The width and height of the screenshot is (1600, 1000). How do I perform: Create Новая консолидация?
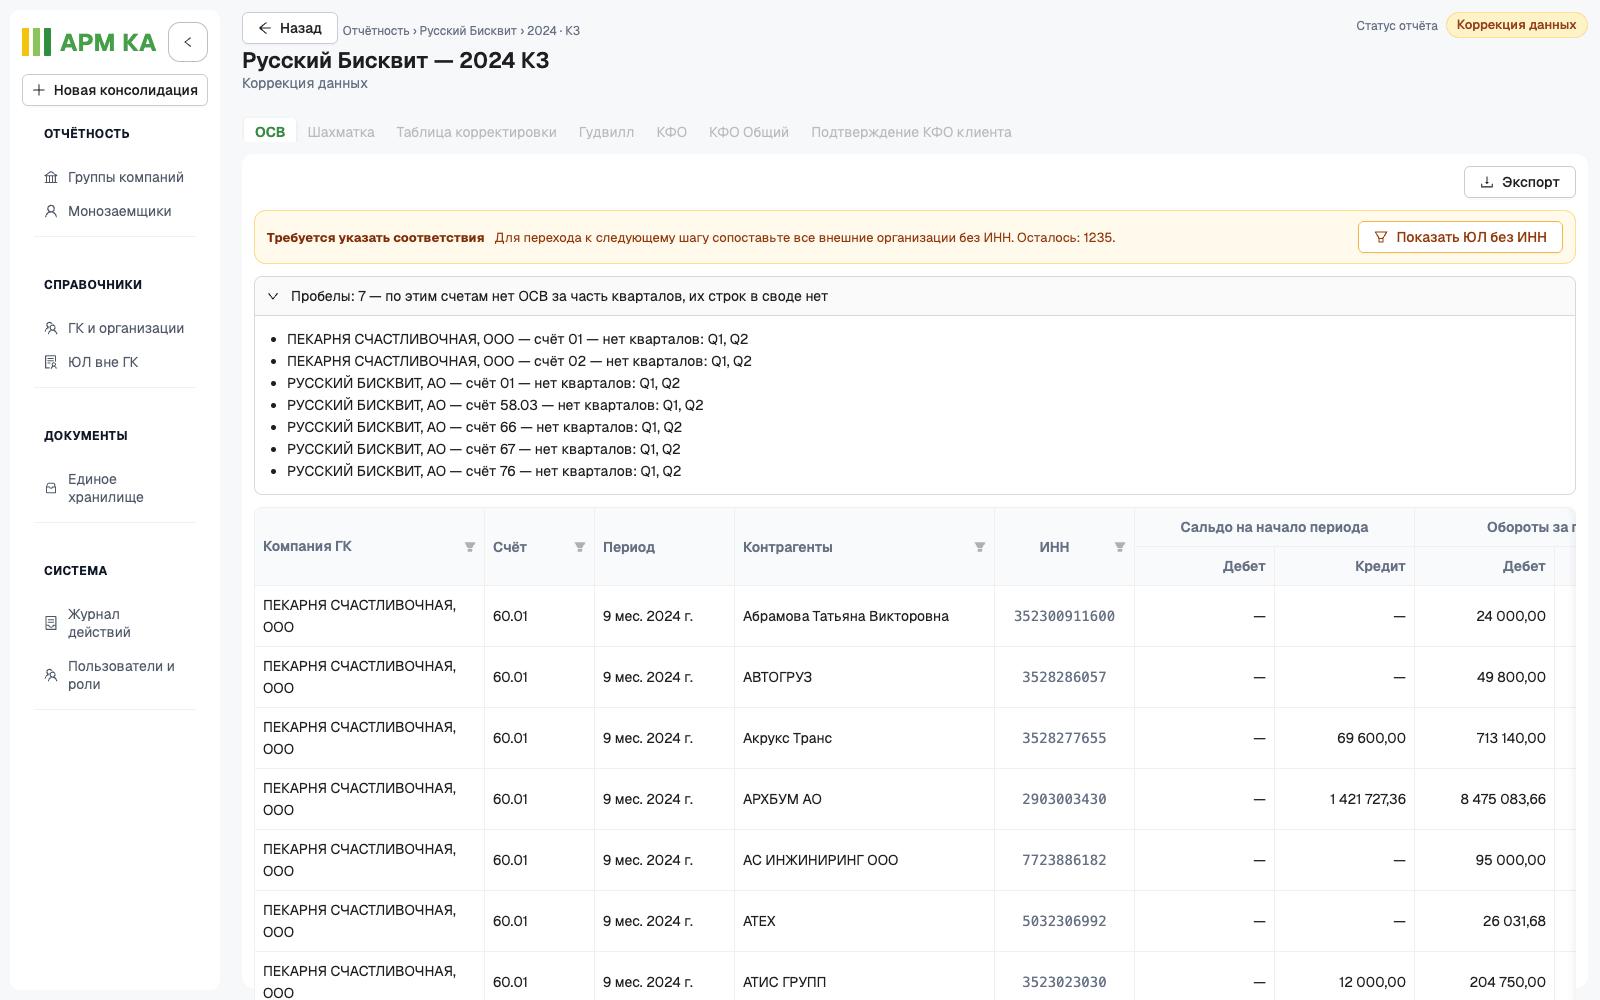click(115, 90)
